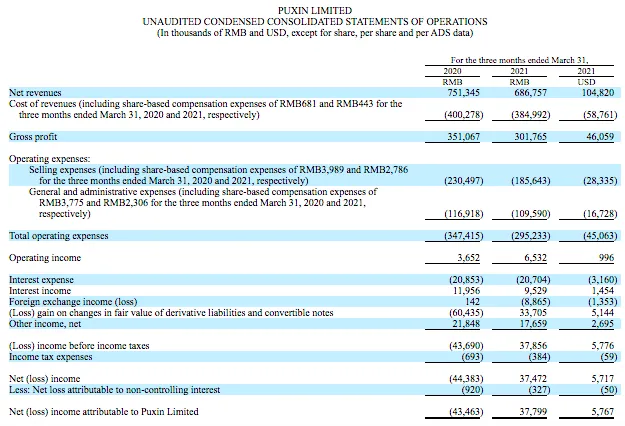Select non-controlling interest row label
Image resolution: width=625 pixels, height=426 pixels.
114,390
